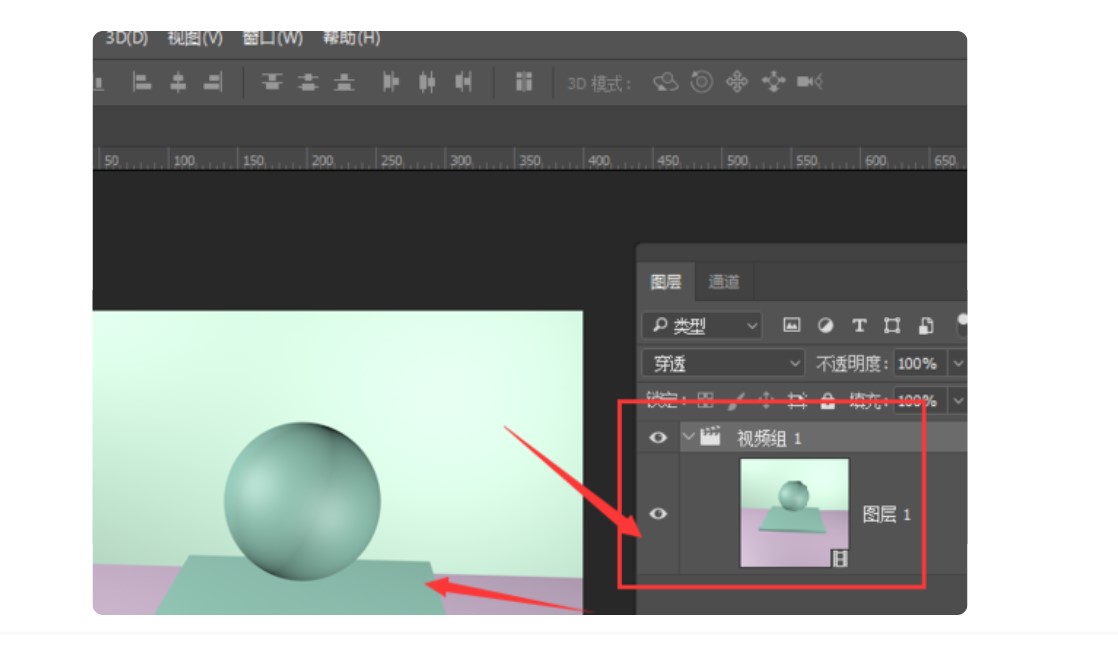The height and width of the screenshot is (648, 1118).
Task: Align right edges using the options bar icon
Action: coord(213,83)
